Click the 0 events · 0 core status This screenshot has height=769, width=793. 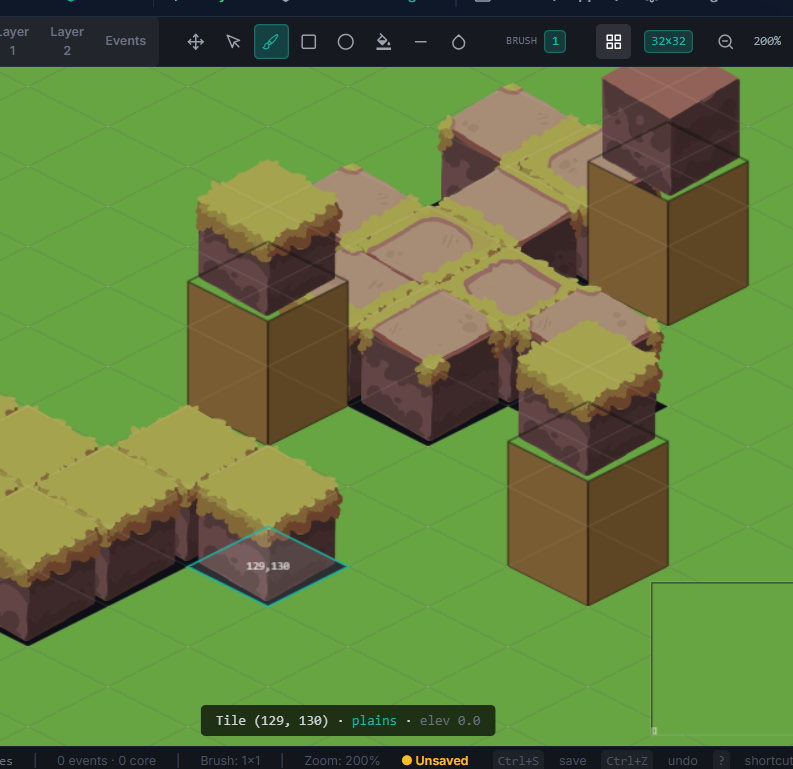point(106,760)
